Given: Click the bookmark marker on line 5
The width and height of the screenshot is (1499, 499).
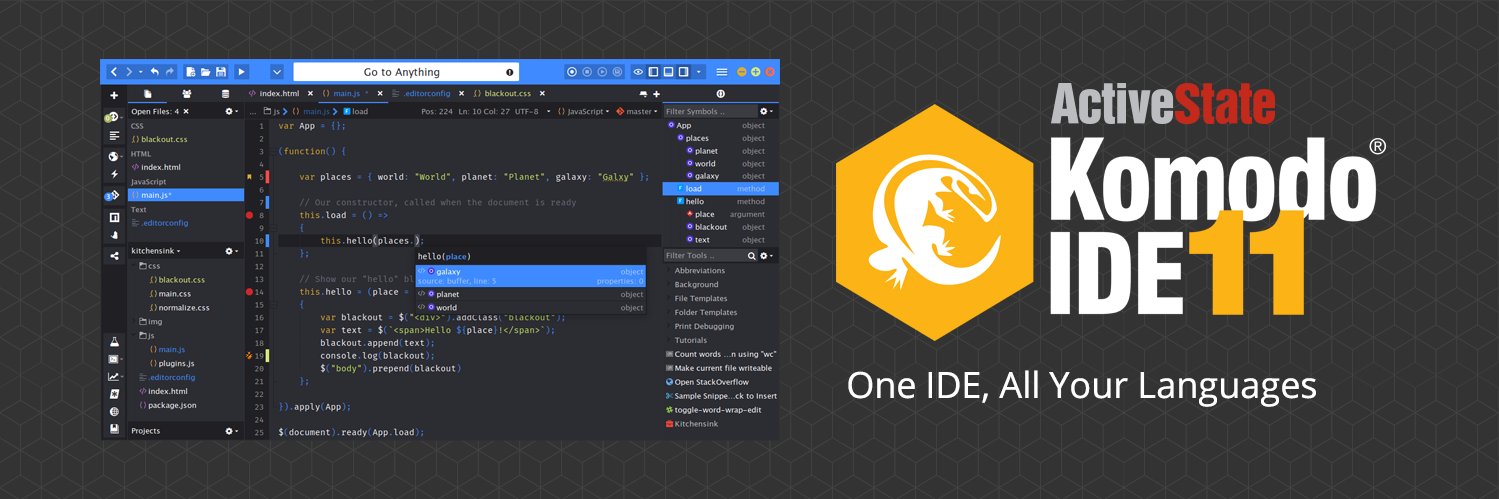Looking at the screenshot, I should click(249, 177).
